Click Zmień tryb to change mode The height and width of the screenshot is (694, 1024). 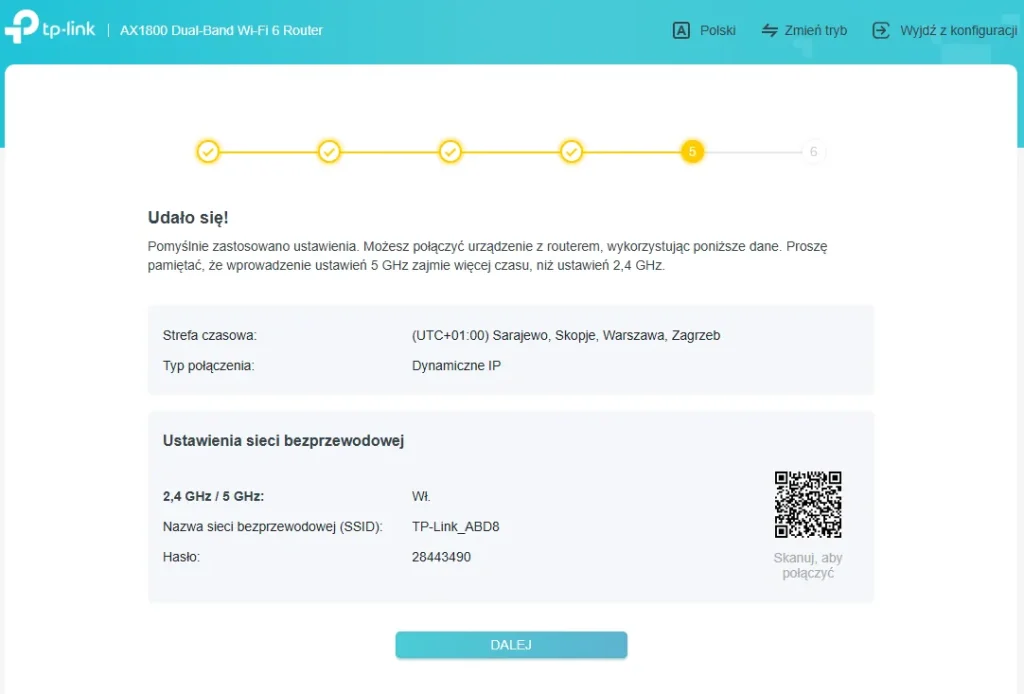pos(816,31)
